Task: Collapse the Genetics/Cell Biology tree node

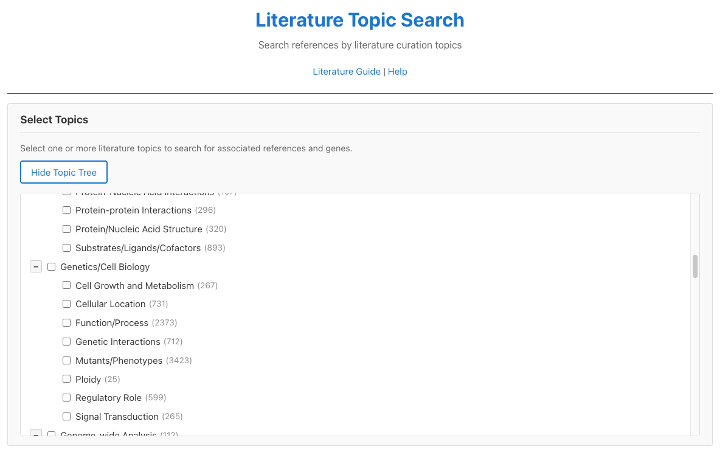Action: point(36,267)
